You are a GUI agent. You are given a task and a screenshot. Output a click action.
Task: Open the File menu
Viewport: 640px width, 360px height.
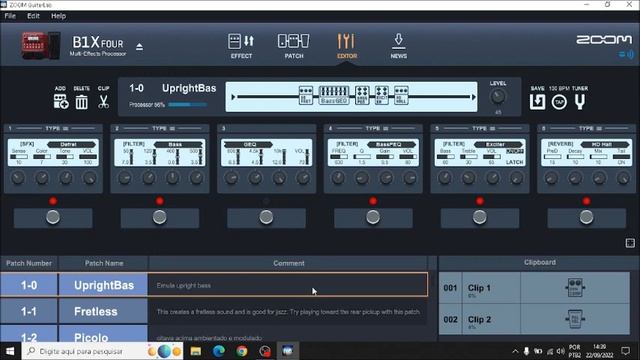click(x=10, y=16)
